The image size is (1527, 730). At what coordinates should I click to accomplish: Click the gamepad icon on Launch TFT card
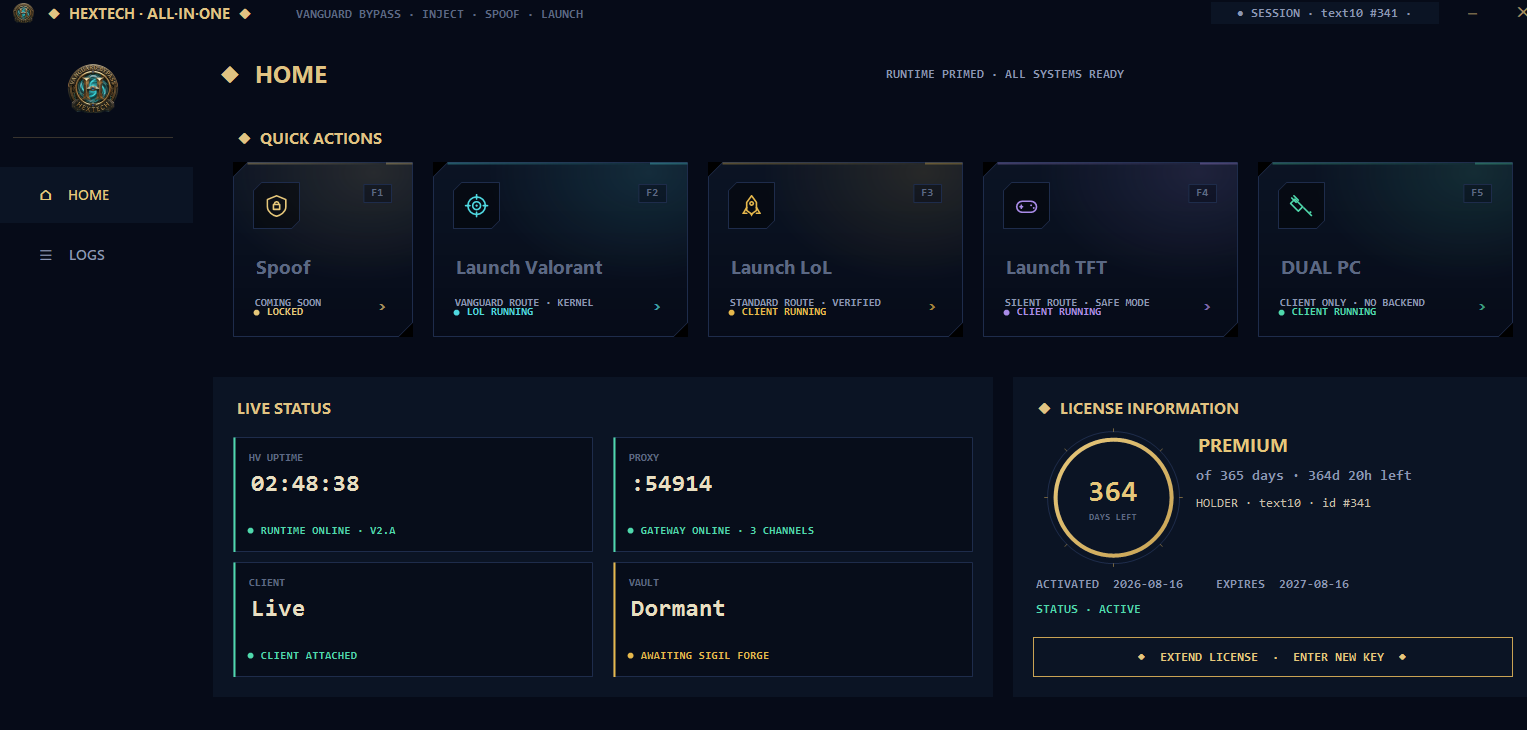click(1027, 206)
